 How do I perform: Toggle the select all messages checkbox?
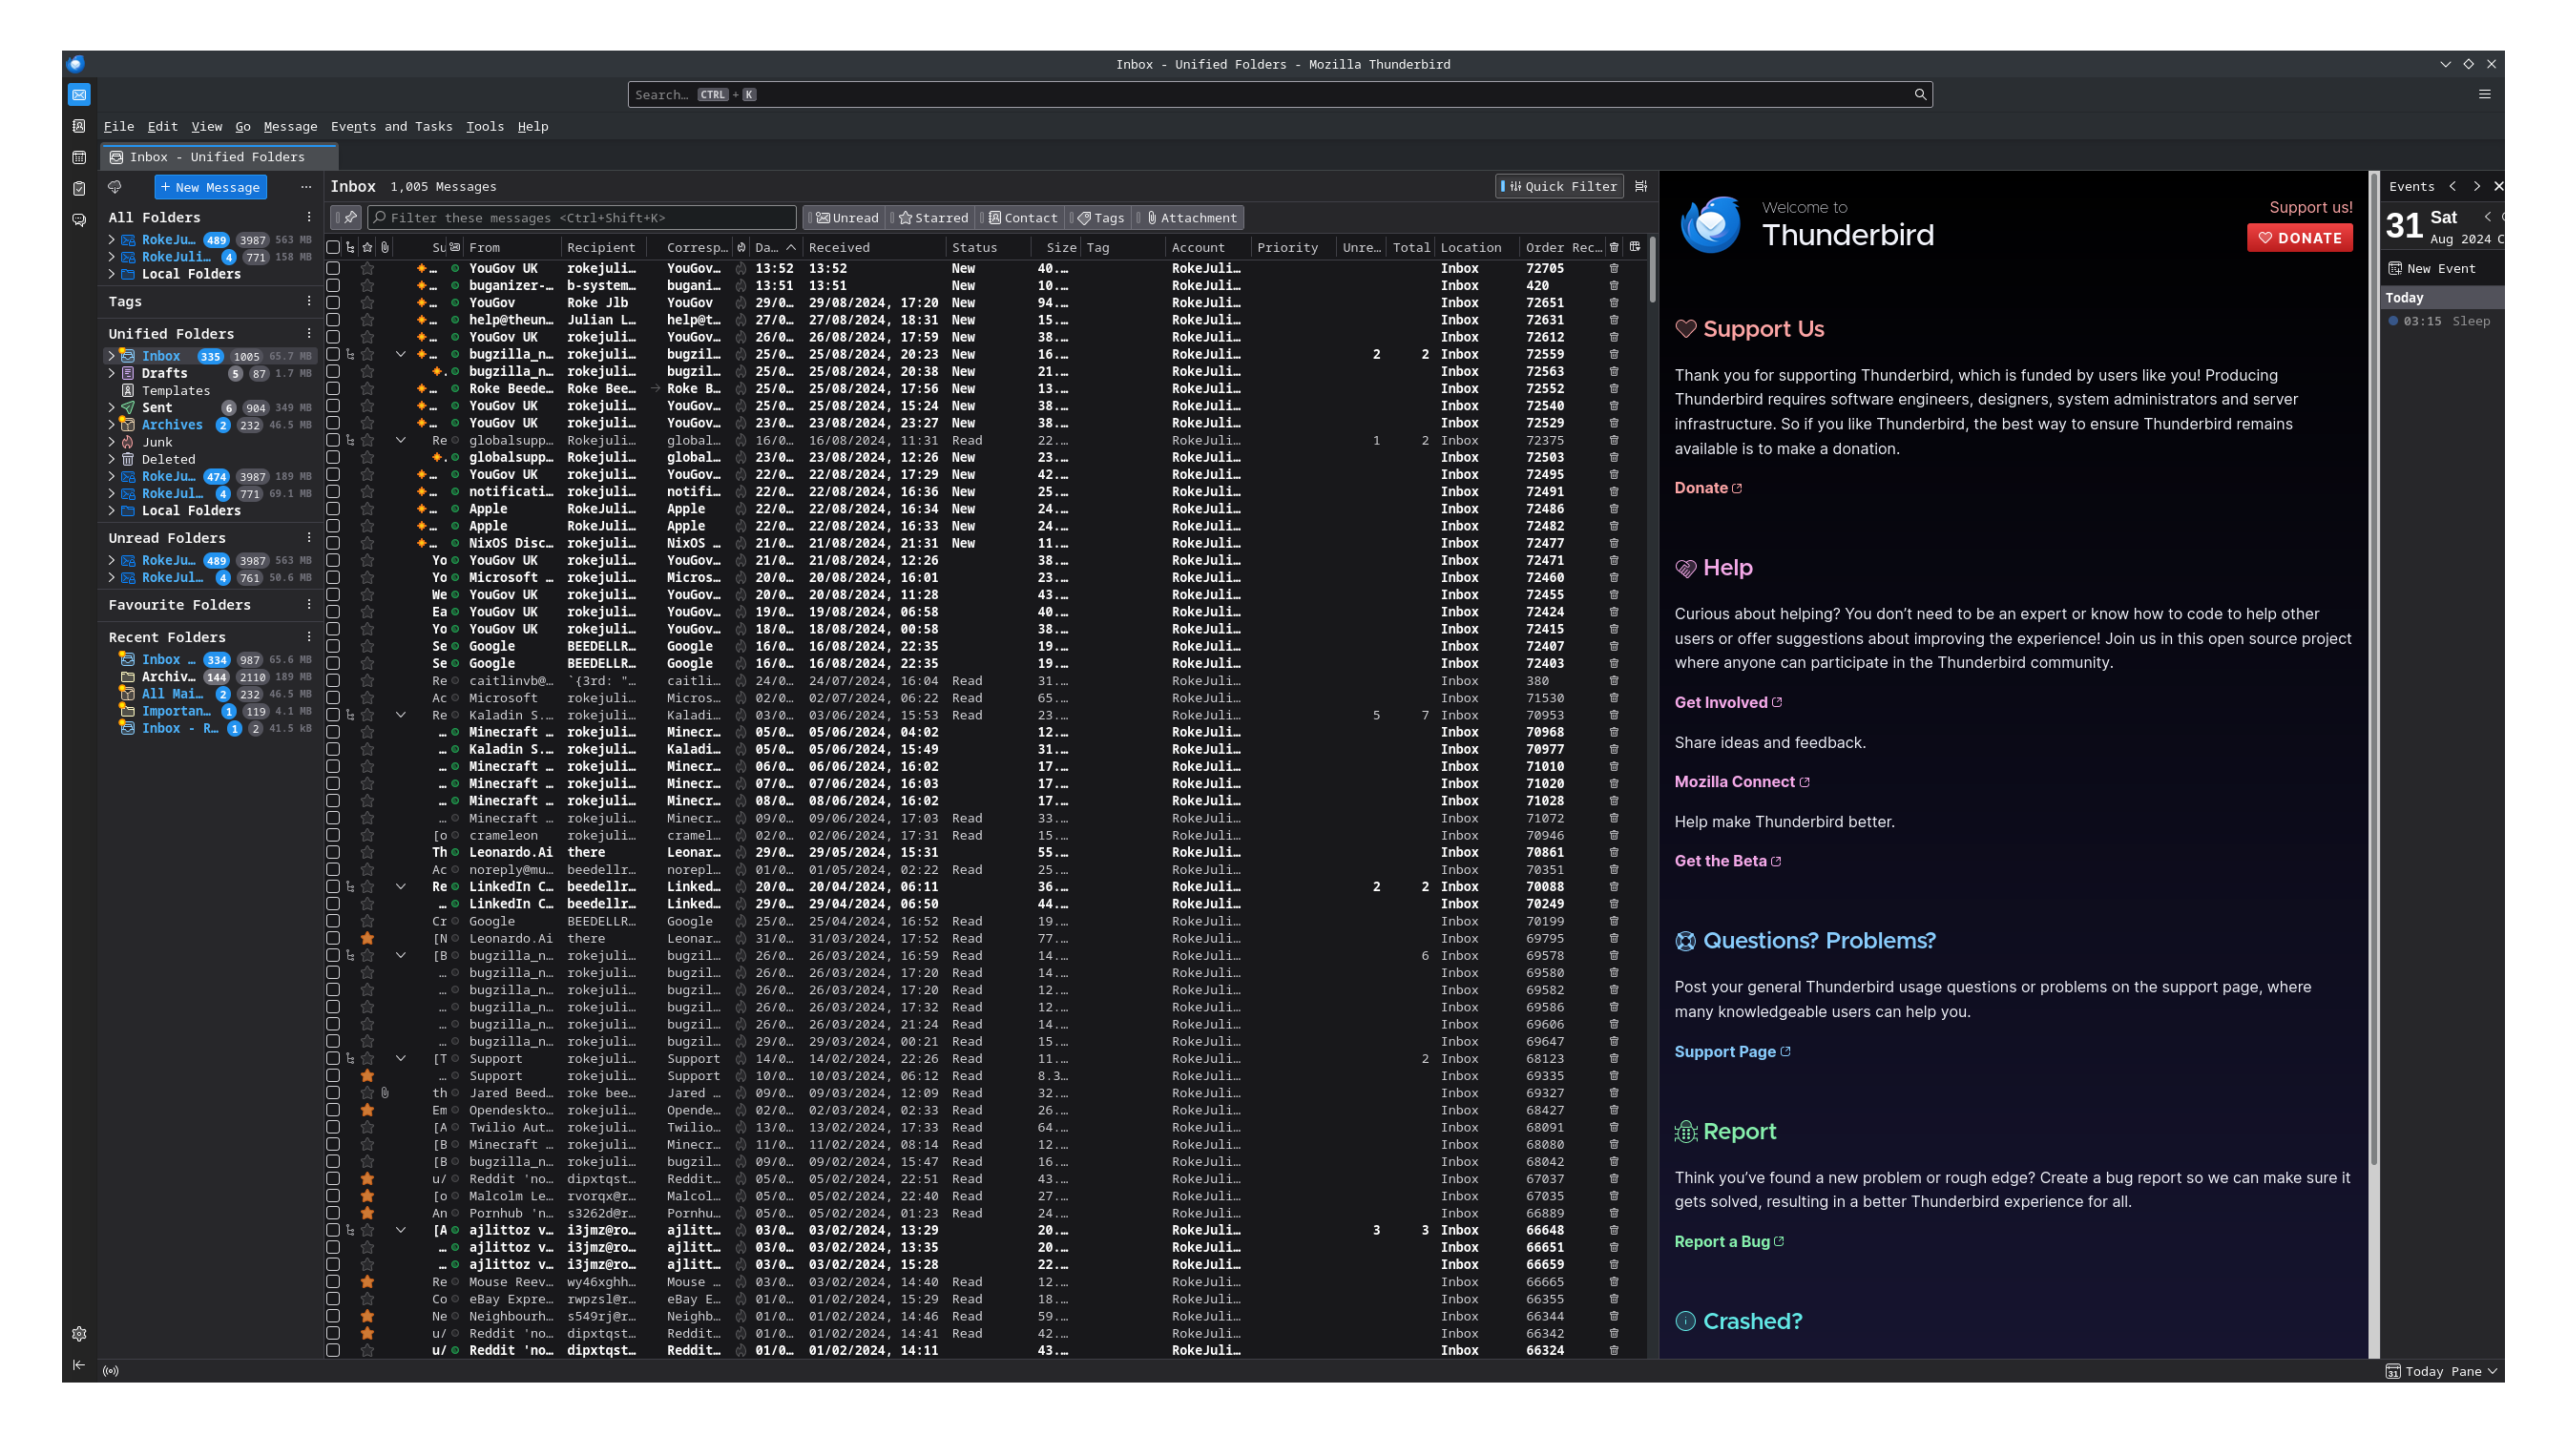[333, 247]
